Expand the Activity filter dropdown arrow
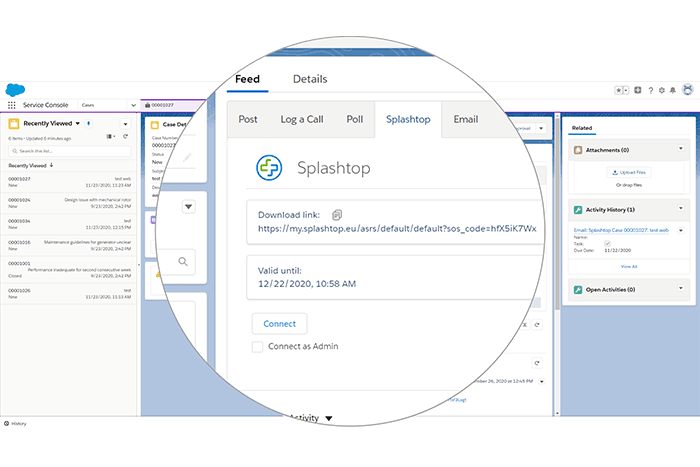700x467 pixels. 329,419
